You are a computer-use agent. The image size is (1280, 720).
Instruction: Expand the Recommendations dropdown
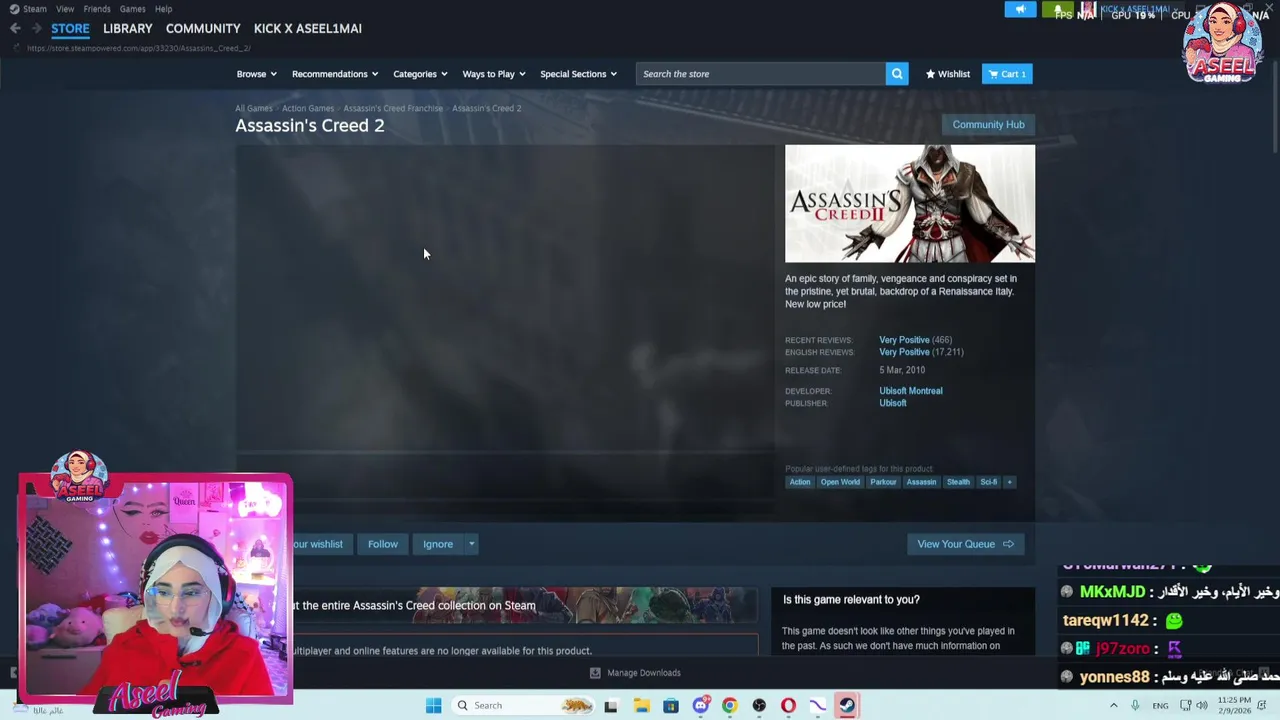click(335, 74)
